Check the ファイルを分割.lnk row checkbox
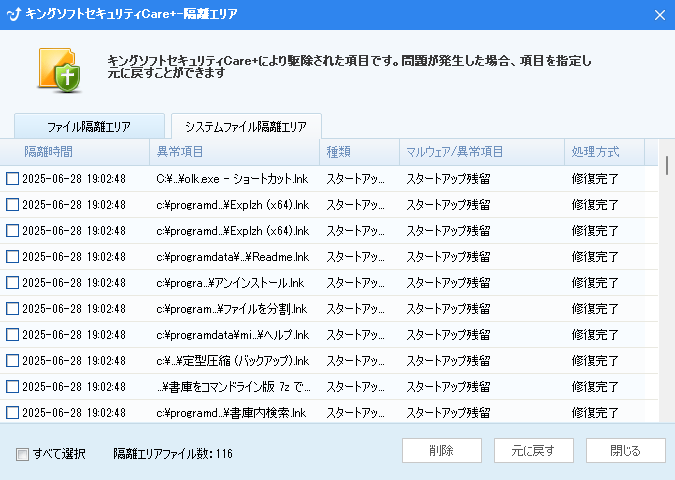The image size is (675, 480). coord(12,309)
